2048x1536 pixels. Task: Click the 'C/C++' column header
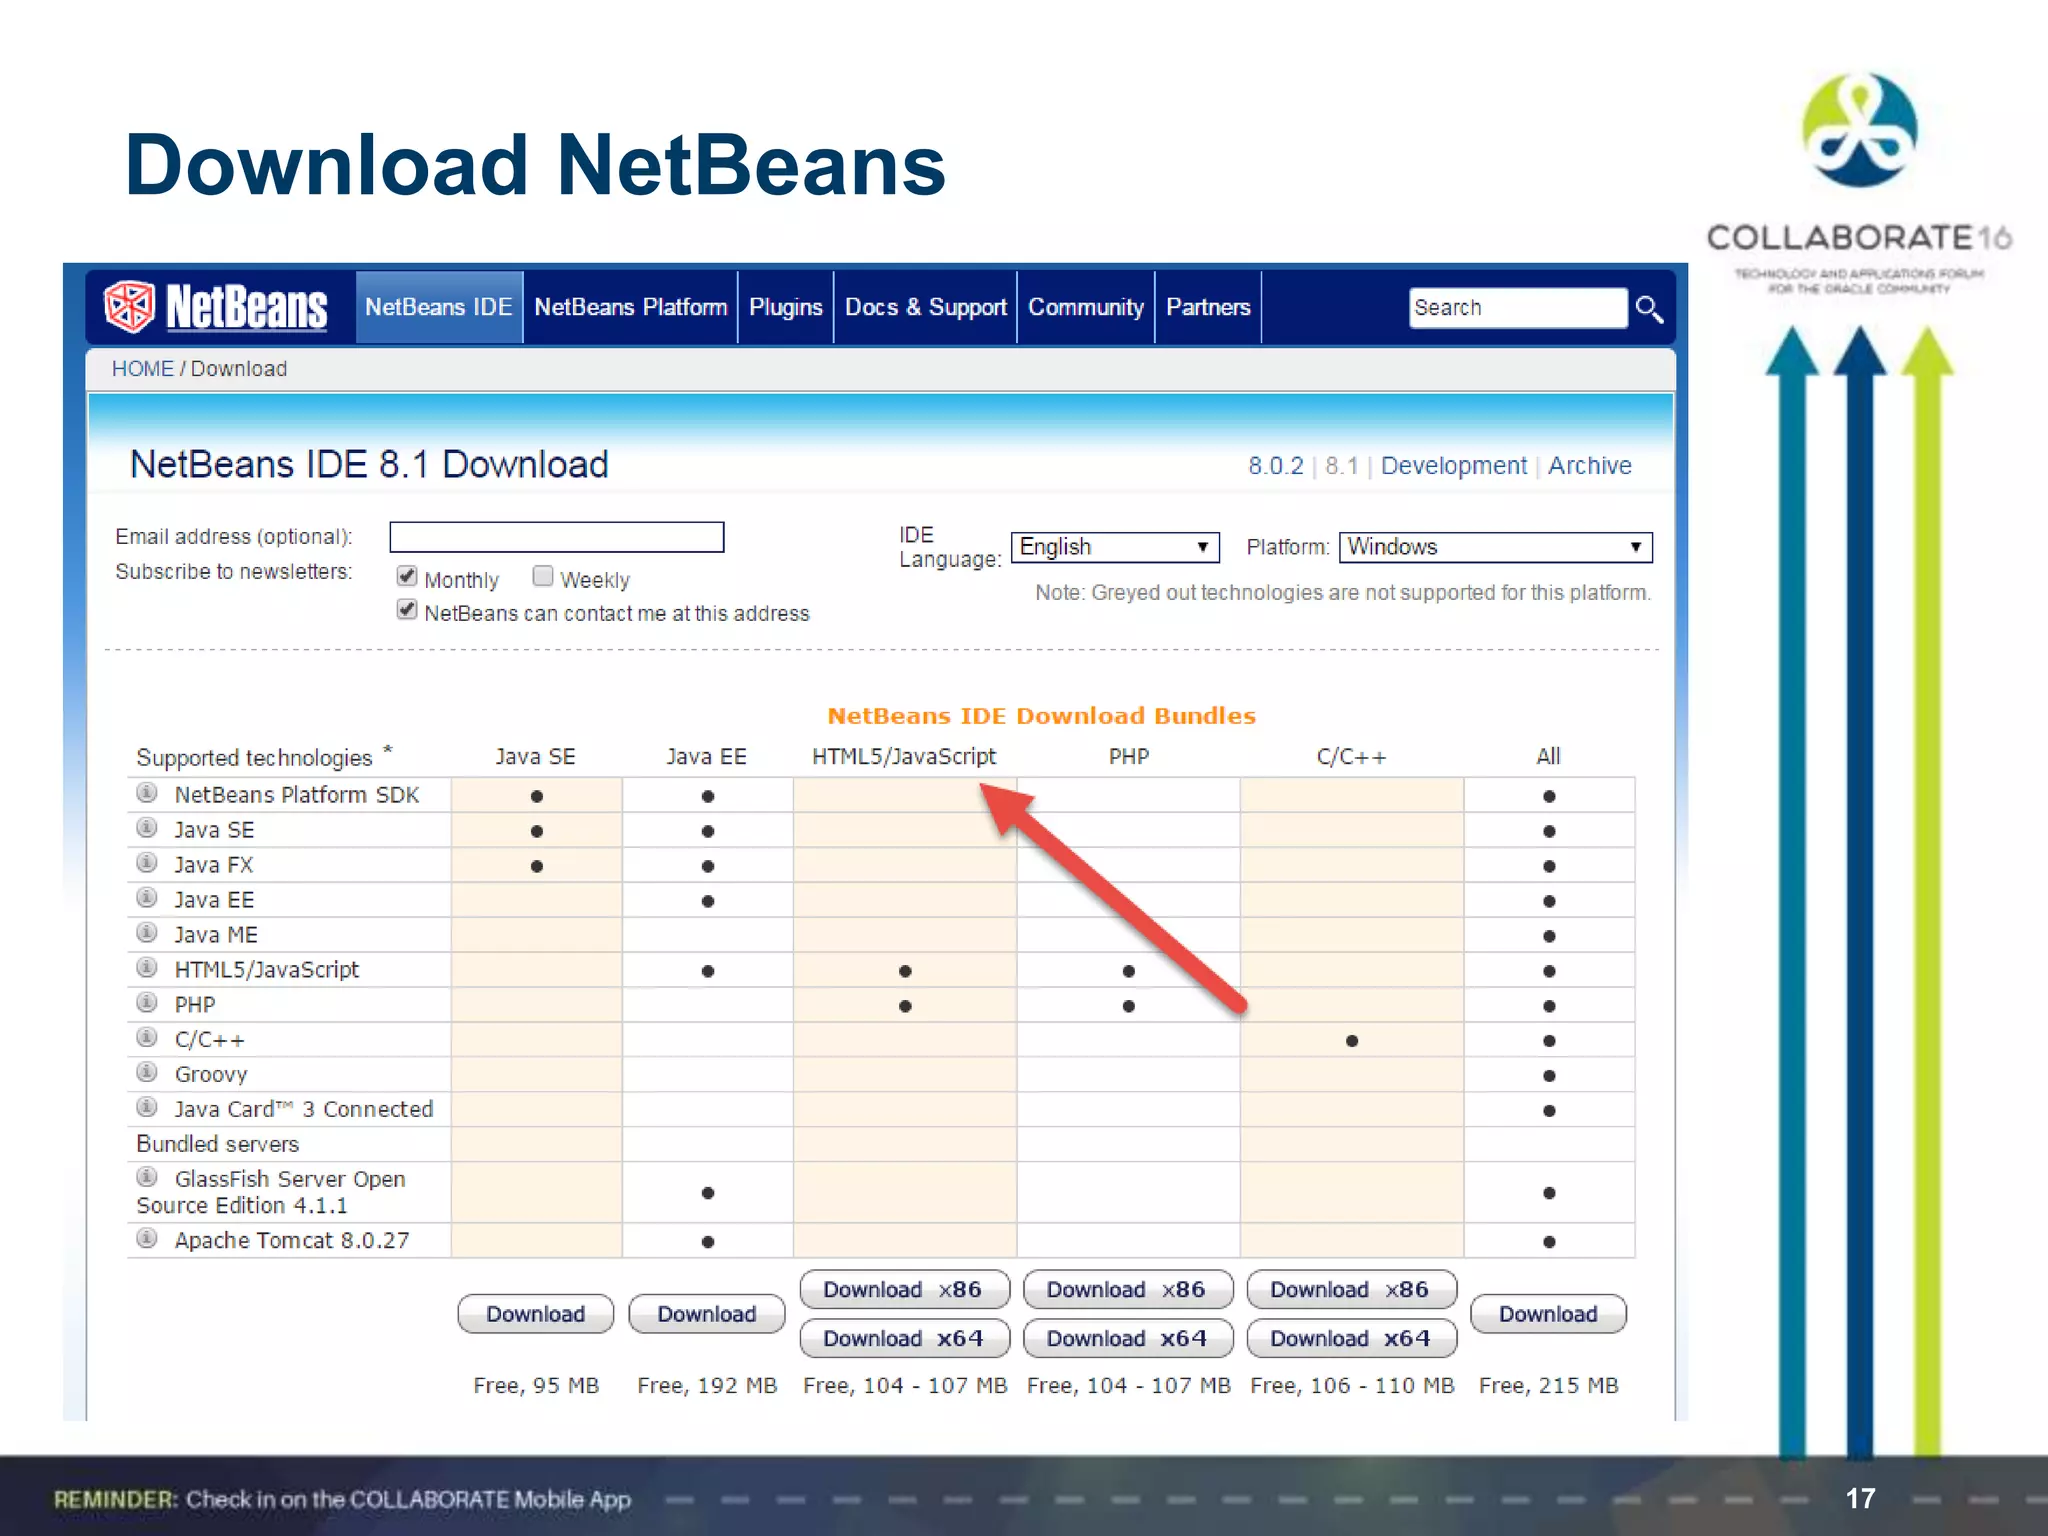(1352, 757)
